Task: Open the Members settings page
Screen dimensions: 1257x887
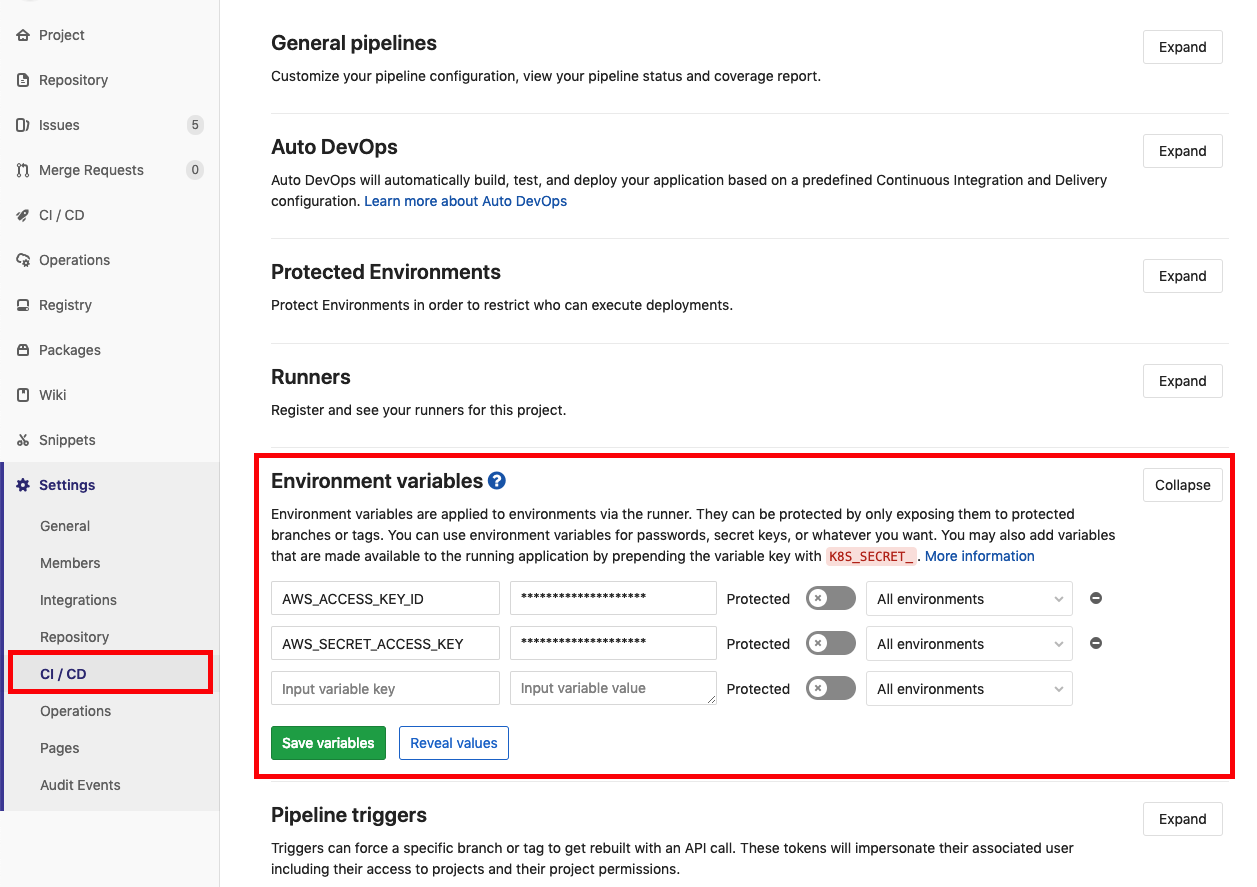Action: 70,563
